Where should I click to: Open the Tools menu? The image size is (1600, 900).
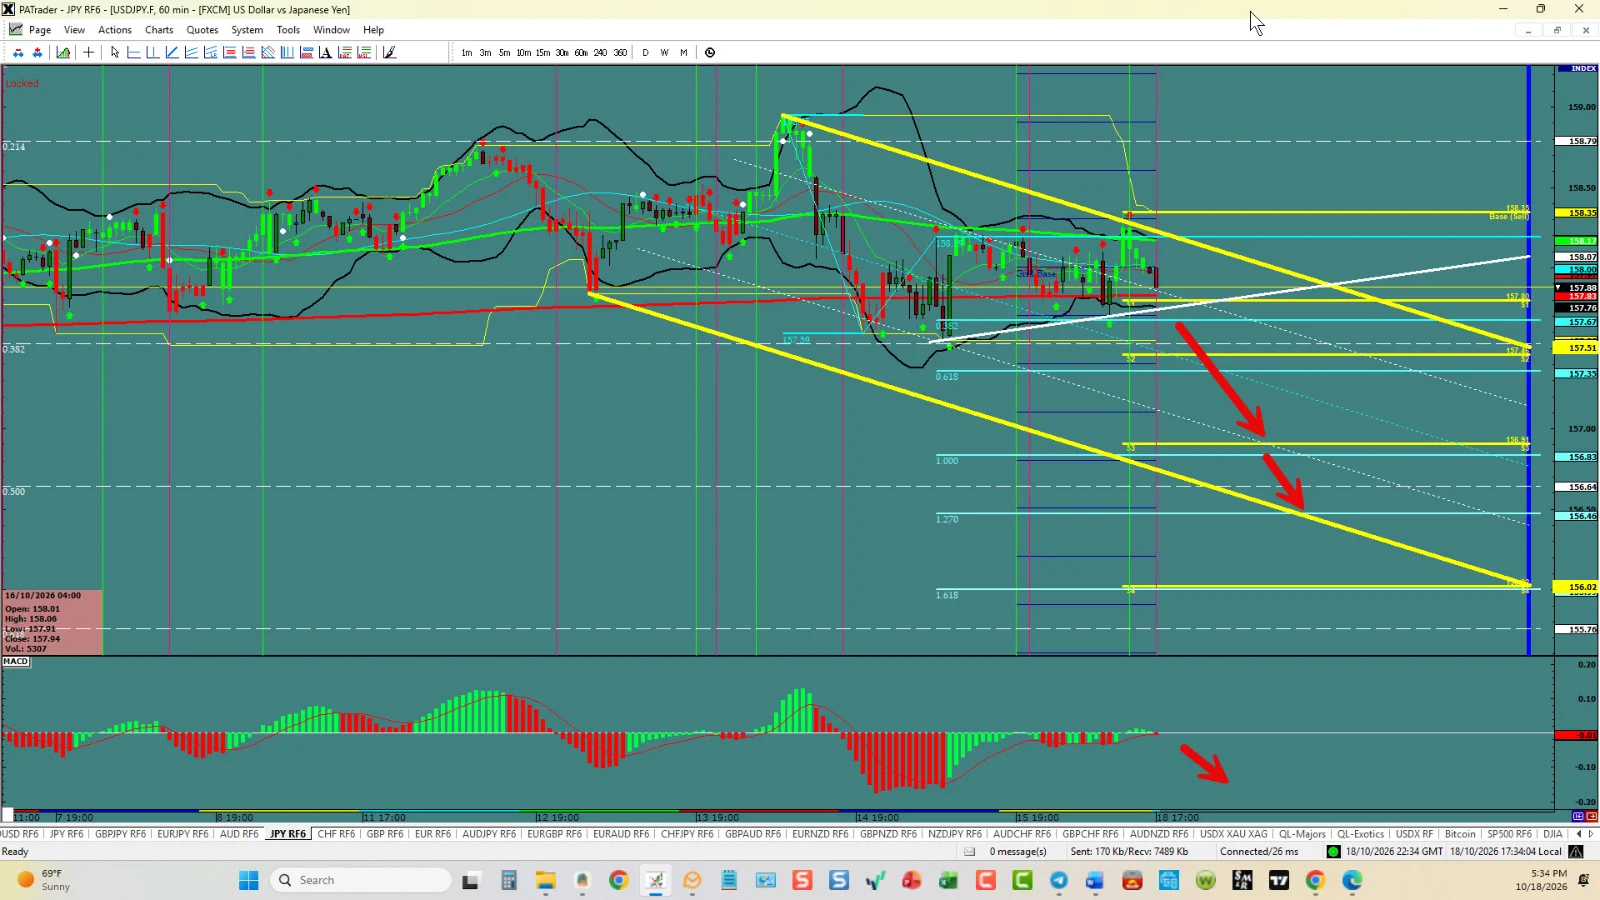[x=288, y=30]
